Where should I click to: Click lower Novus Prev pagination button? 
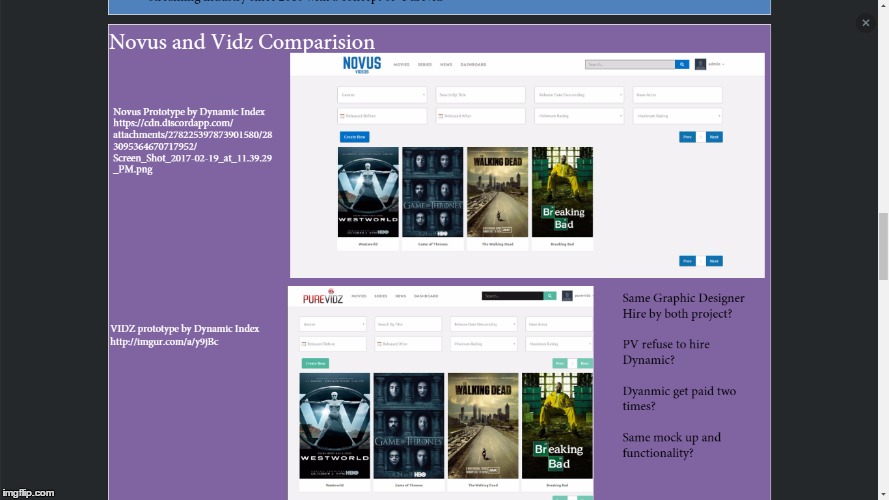[x=687, y=261]
